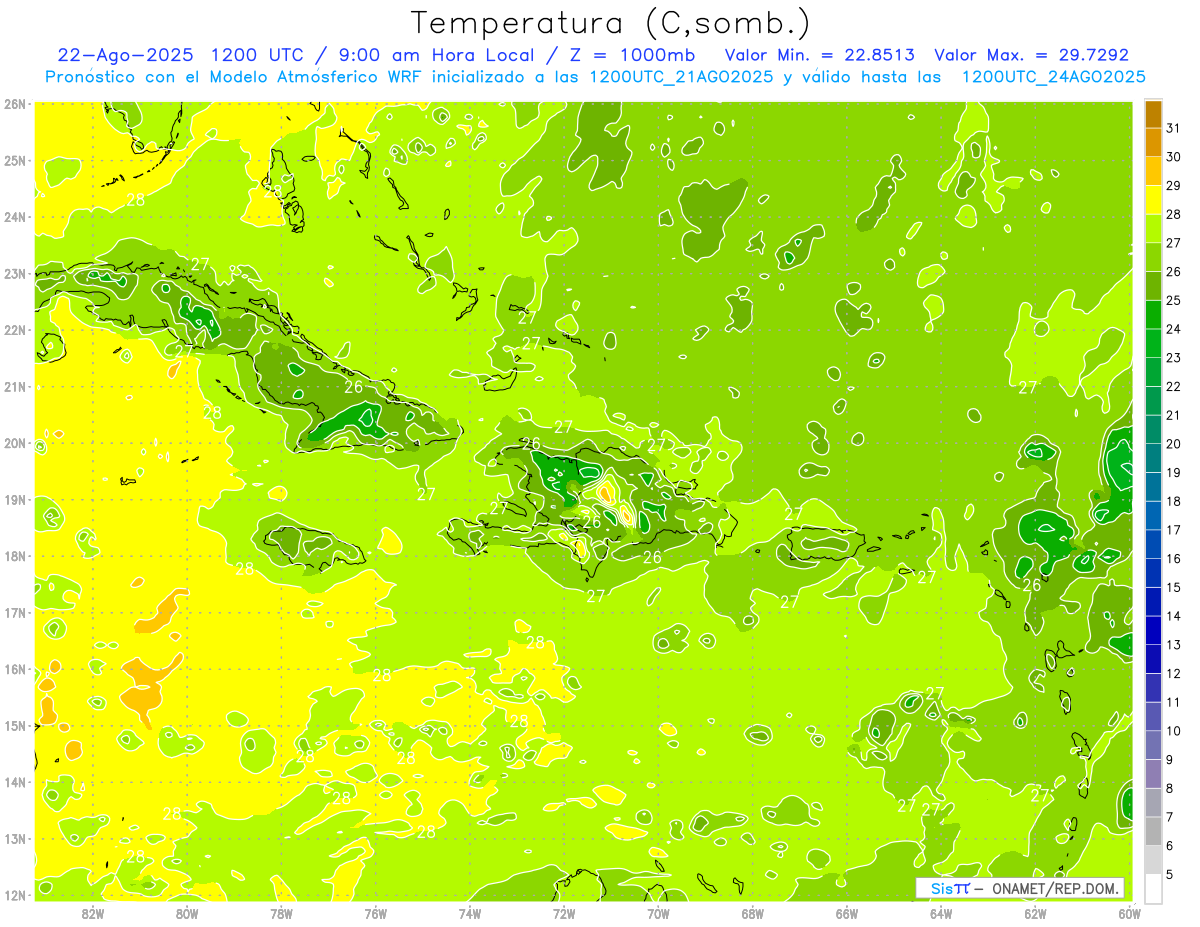Click the longitude axis label "70W"
Viewport: 1200px width, 927px height.
(x=658, y=913)
